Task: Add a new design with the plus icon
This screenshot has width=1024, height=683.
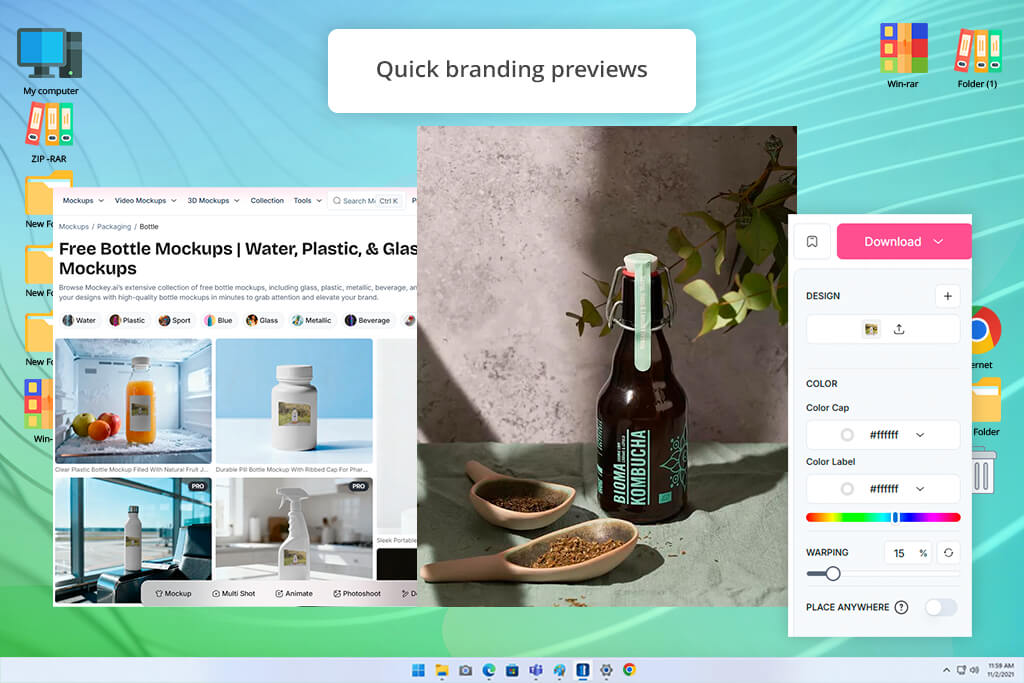Action: [948, 296]
